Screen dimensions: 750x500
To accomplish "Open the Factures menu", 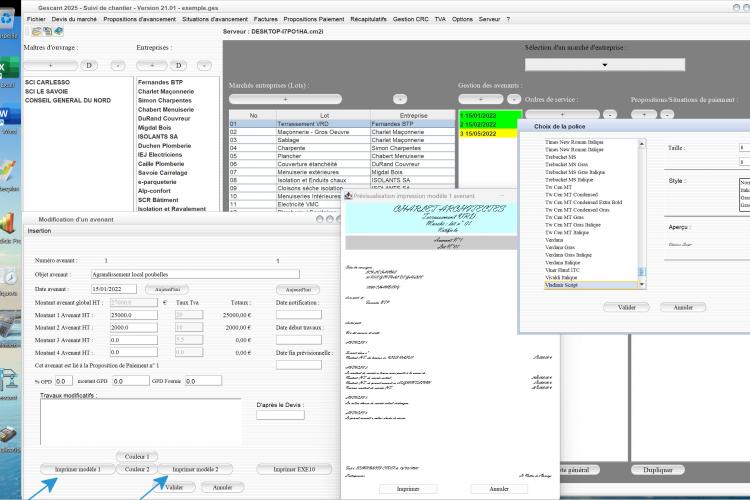I will pos(265,19).
